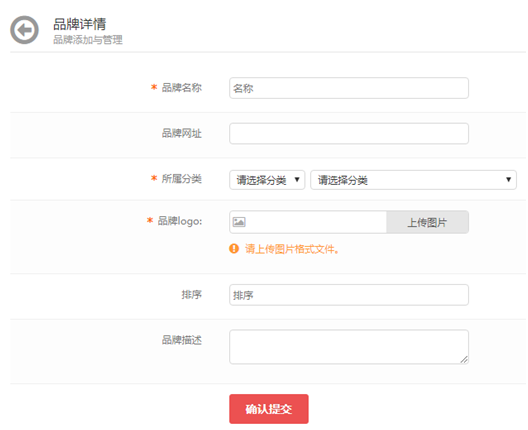Click the arrow of the second category dropdown

pyautogui.click(x=508, y=180)
